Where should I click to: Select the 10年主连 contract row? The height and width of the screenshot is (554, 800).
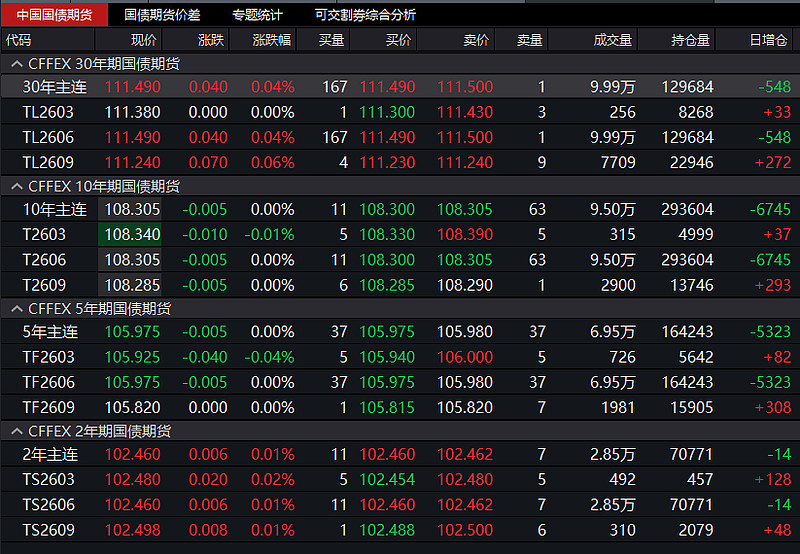click(x=400, y=209)
